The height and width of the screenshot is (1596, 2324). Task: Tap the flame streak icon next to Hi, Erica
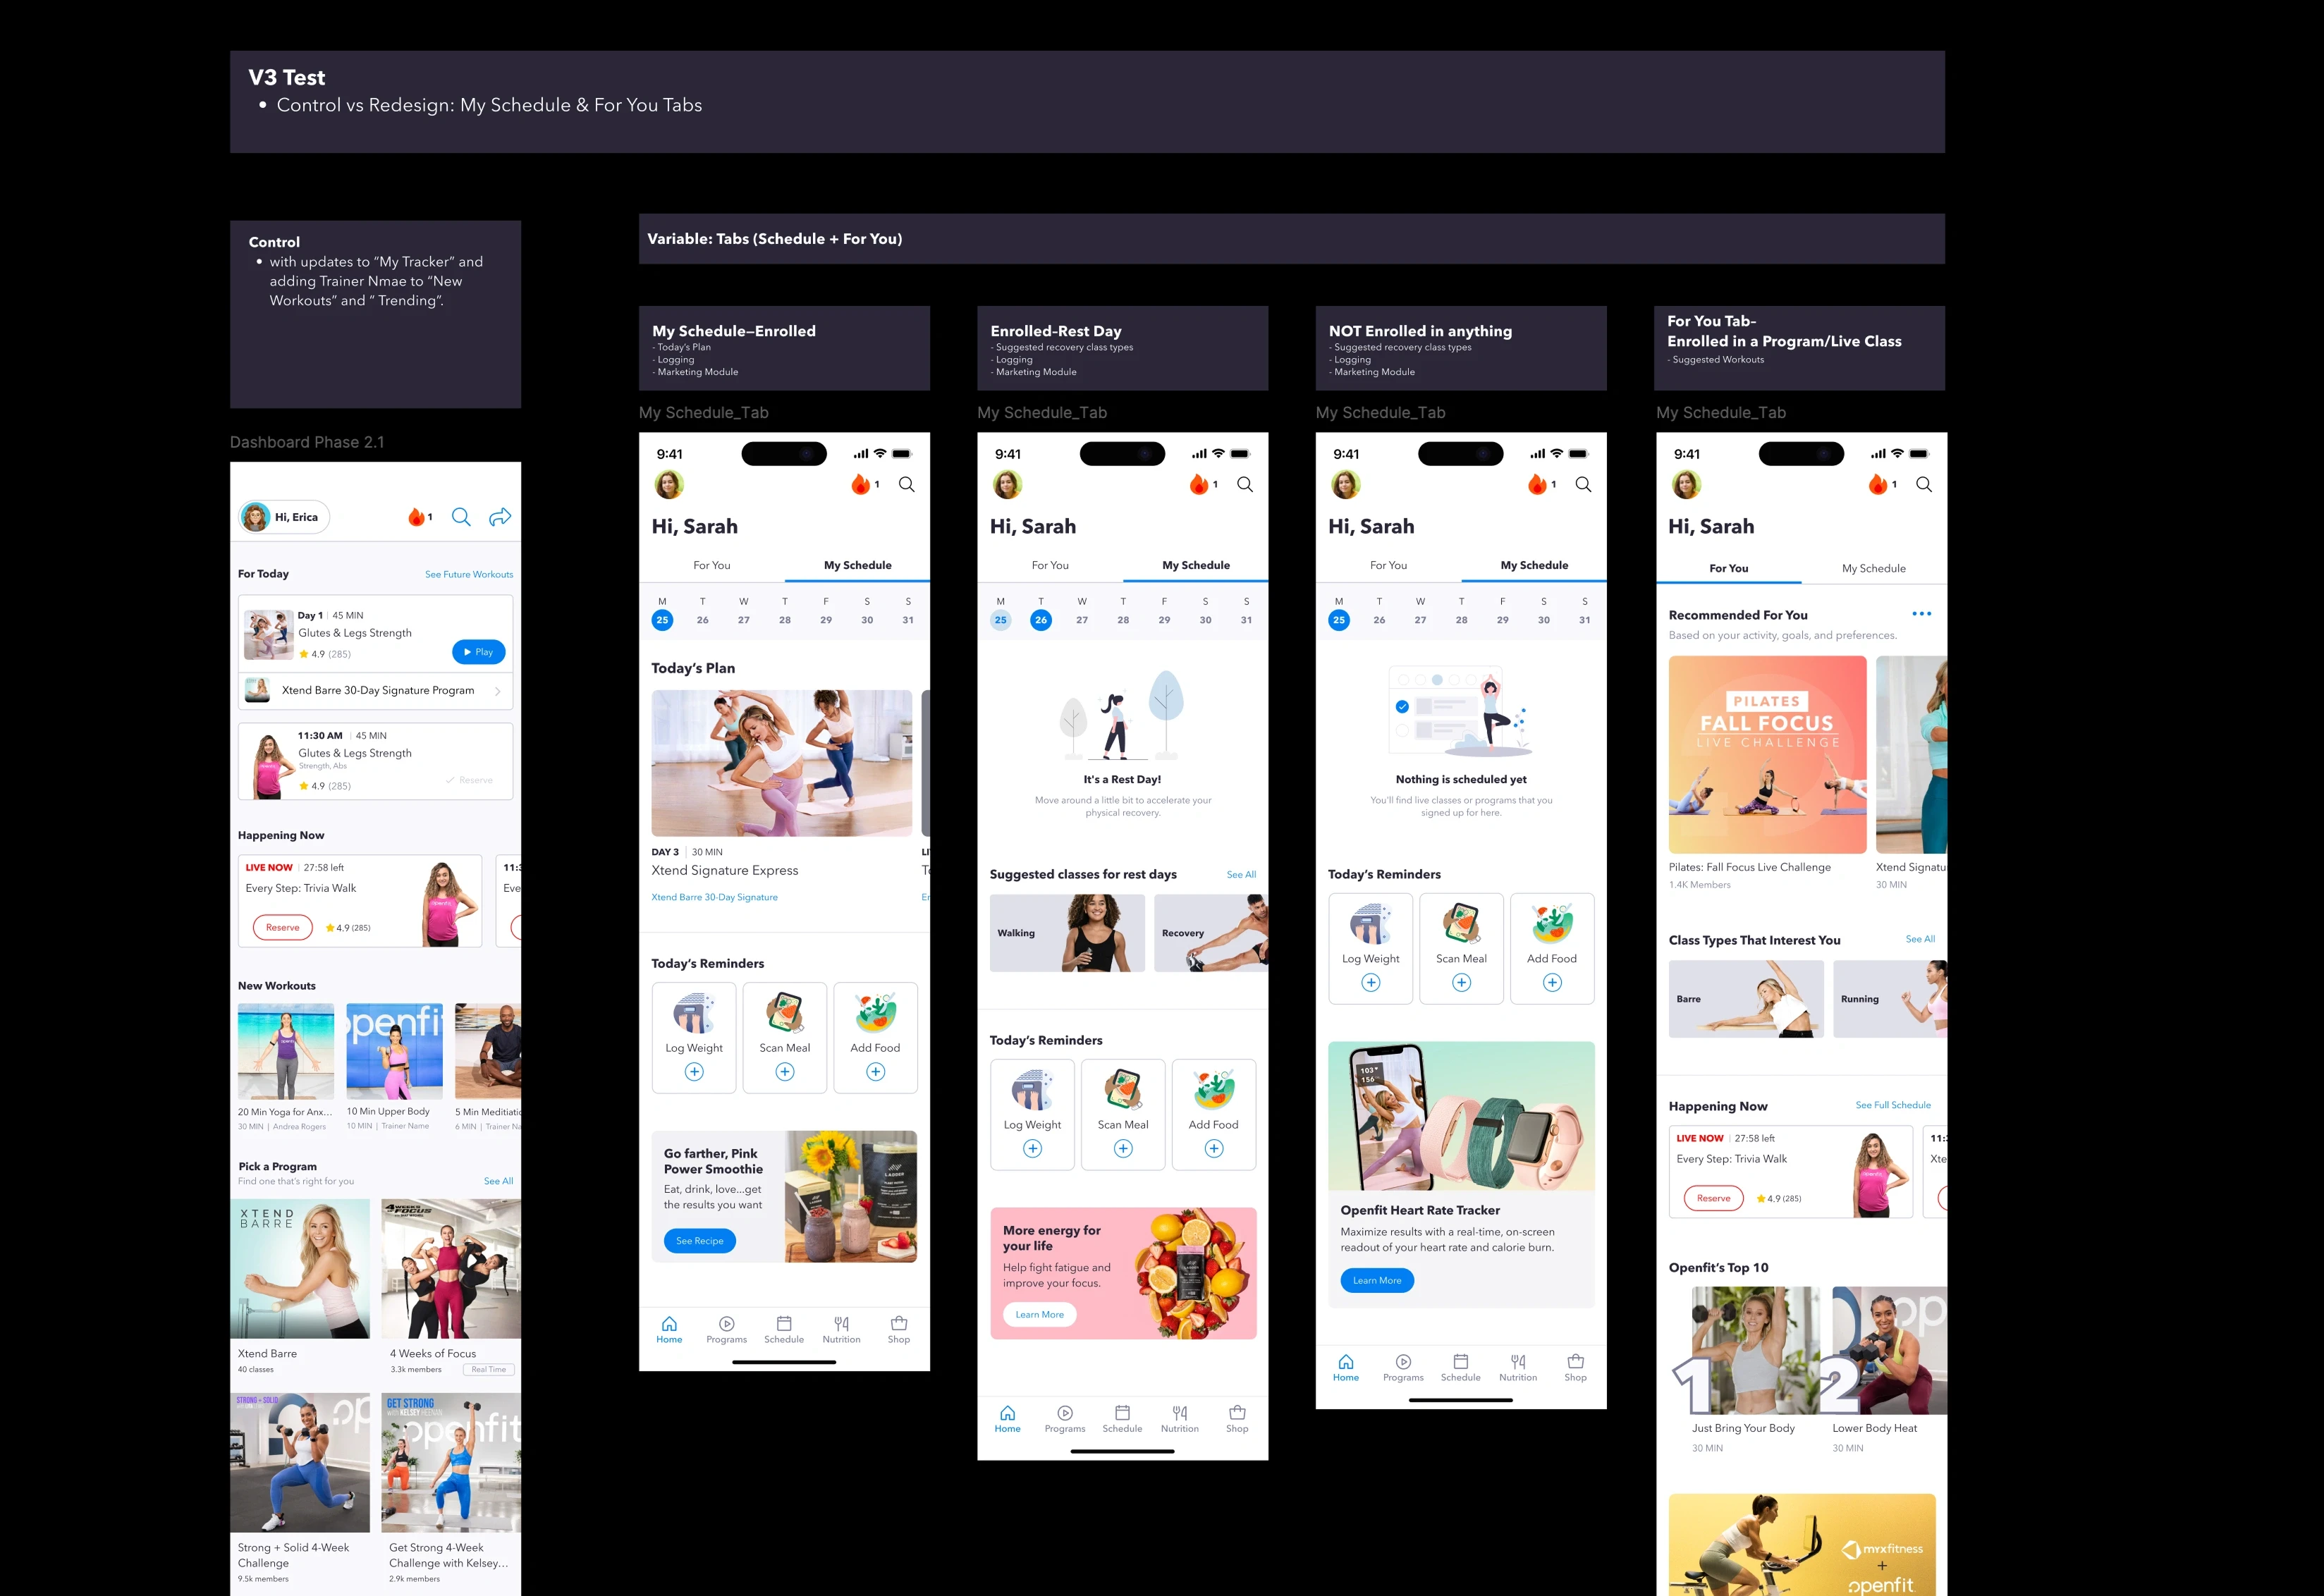pyautogui.click(x=416, y=517)
